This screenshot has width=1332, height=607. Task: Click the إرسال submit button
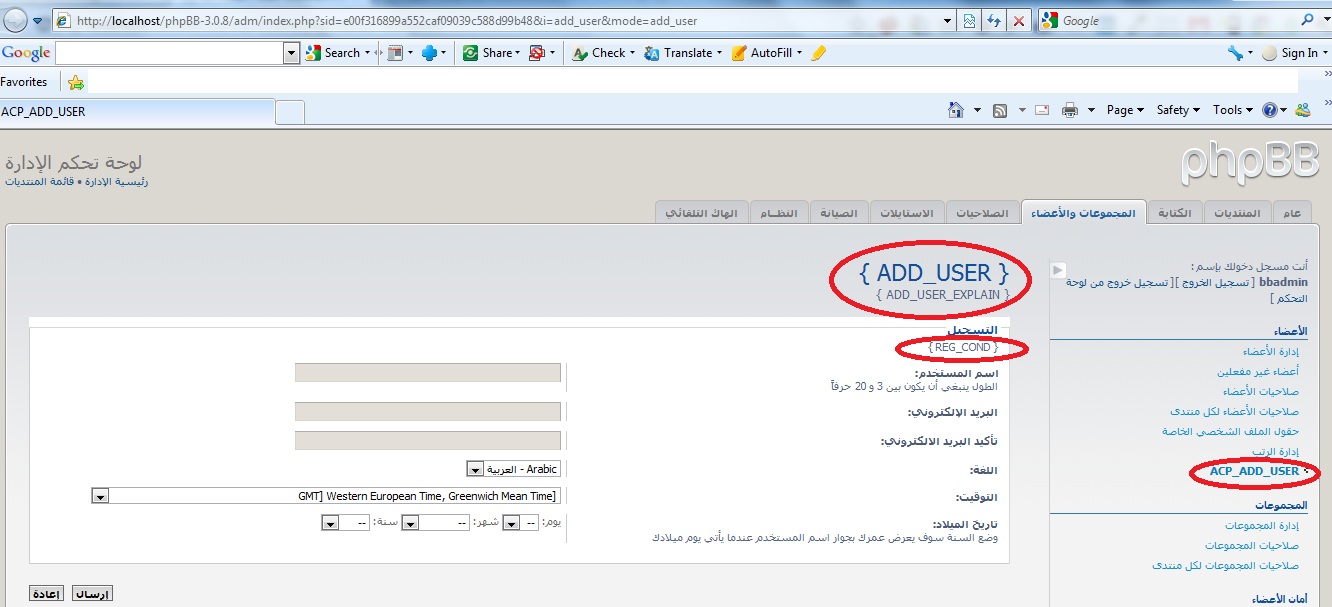(92, 593)
